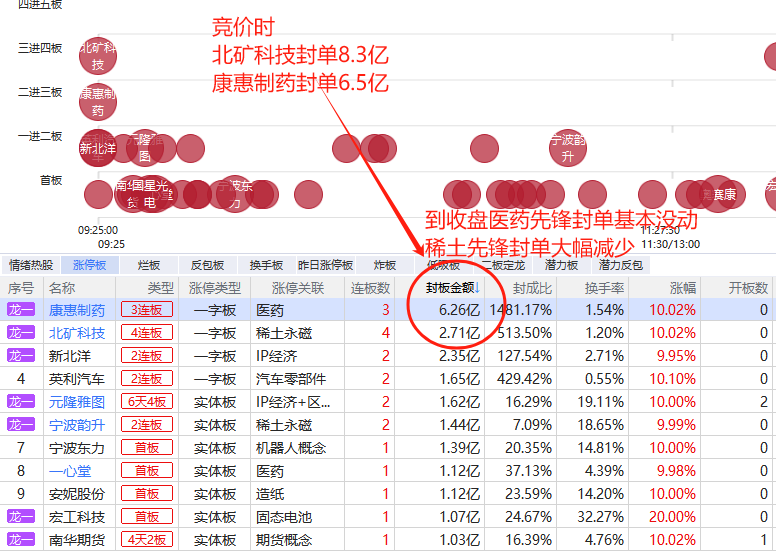Click the 涨幅 column header

(682, 288)
